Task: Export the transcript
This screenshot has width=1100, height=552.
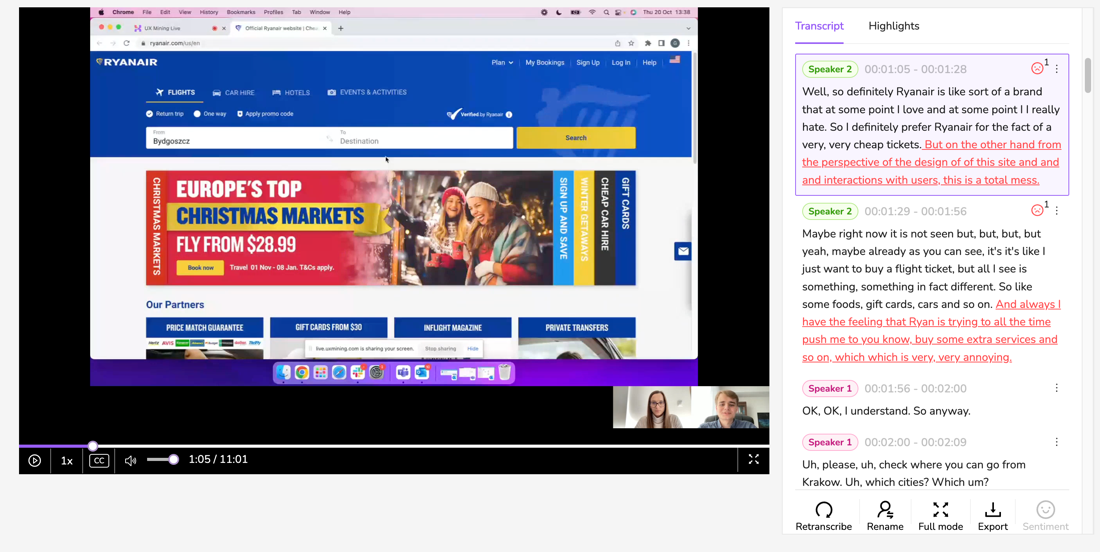Action: [x=993, y=516]
